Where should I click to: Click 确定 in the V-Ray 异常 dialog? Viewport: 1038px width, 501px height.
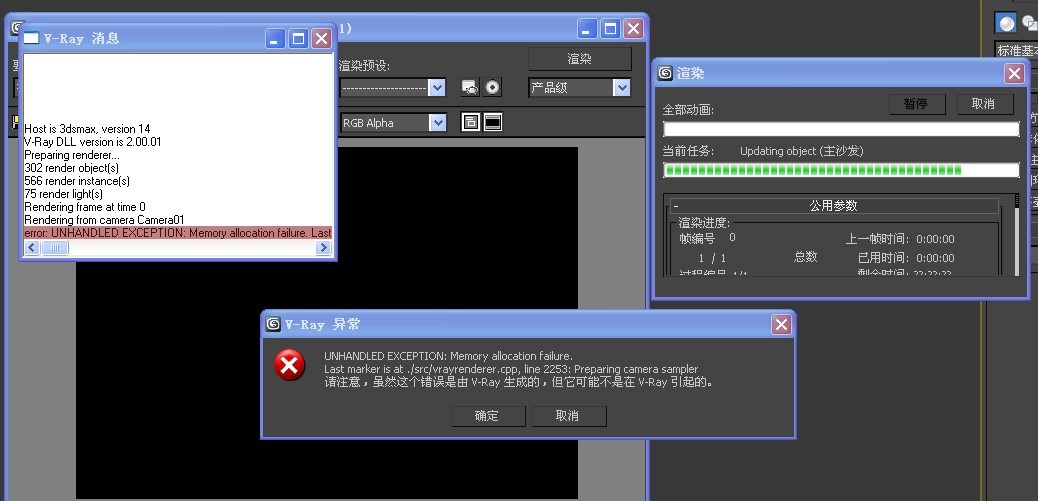click(487, 416)
